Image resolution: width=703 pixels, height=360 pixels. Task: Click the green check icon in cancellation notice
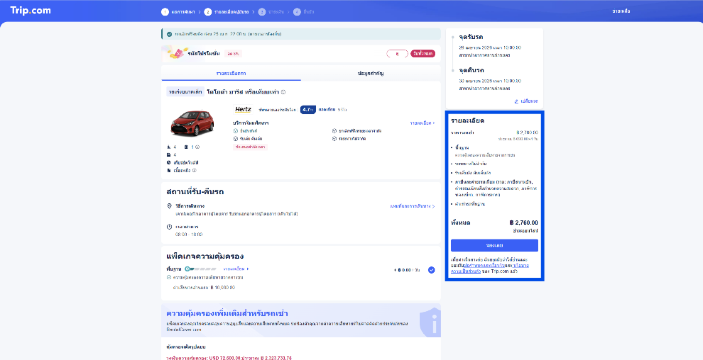pyautogui.click(x=169, y=34)
